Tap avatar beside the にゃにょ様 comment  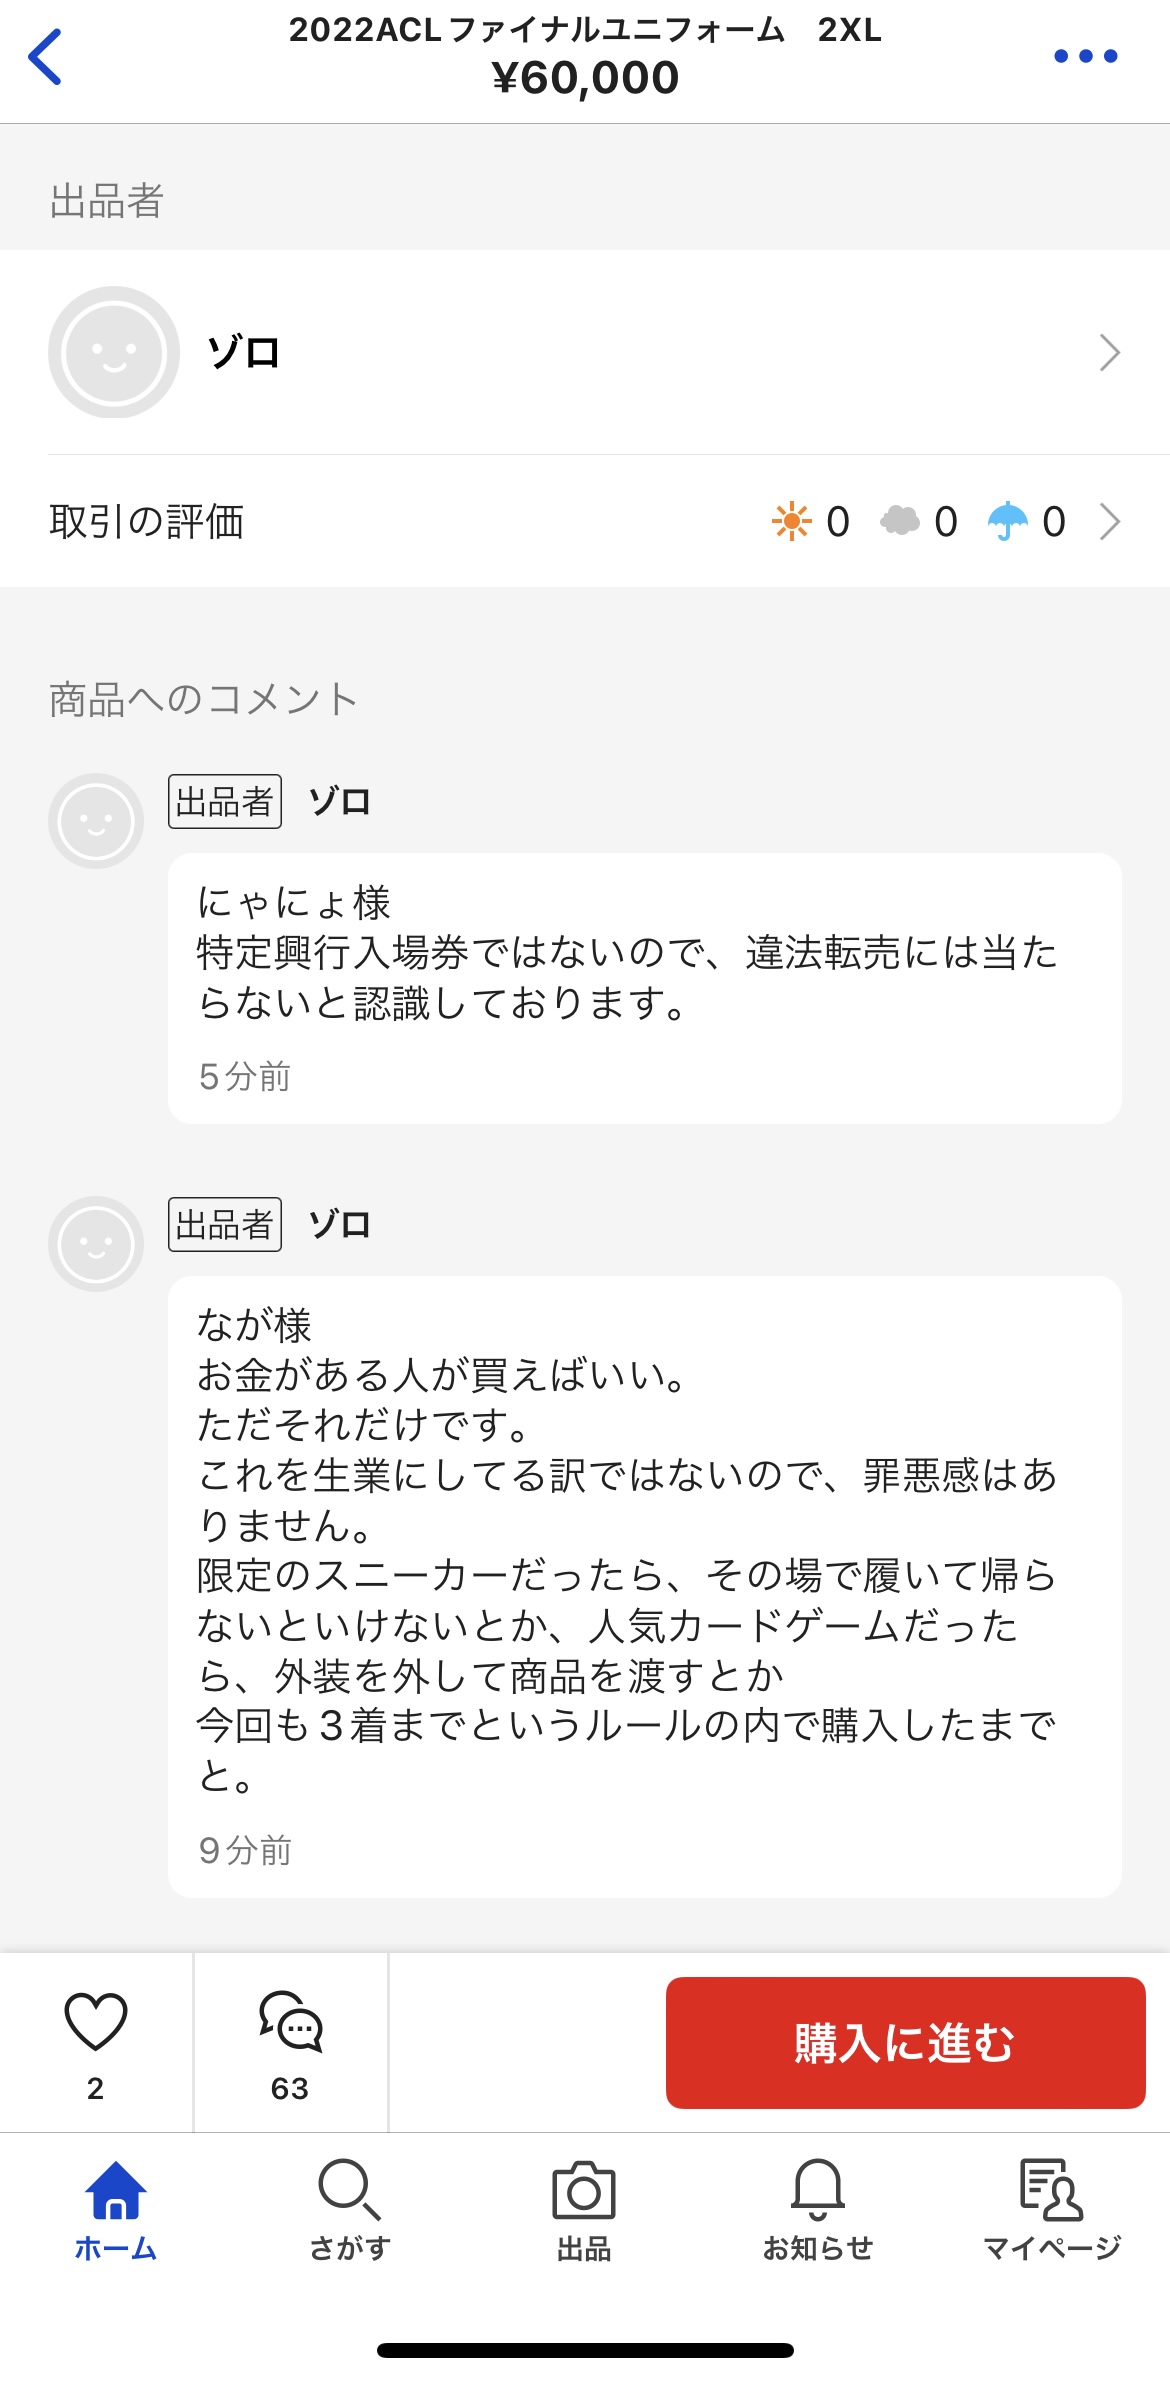pyautogui.click(x=96, y=821)
